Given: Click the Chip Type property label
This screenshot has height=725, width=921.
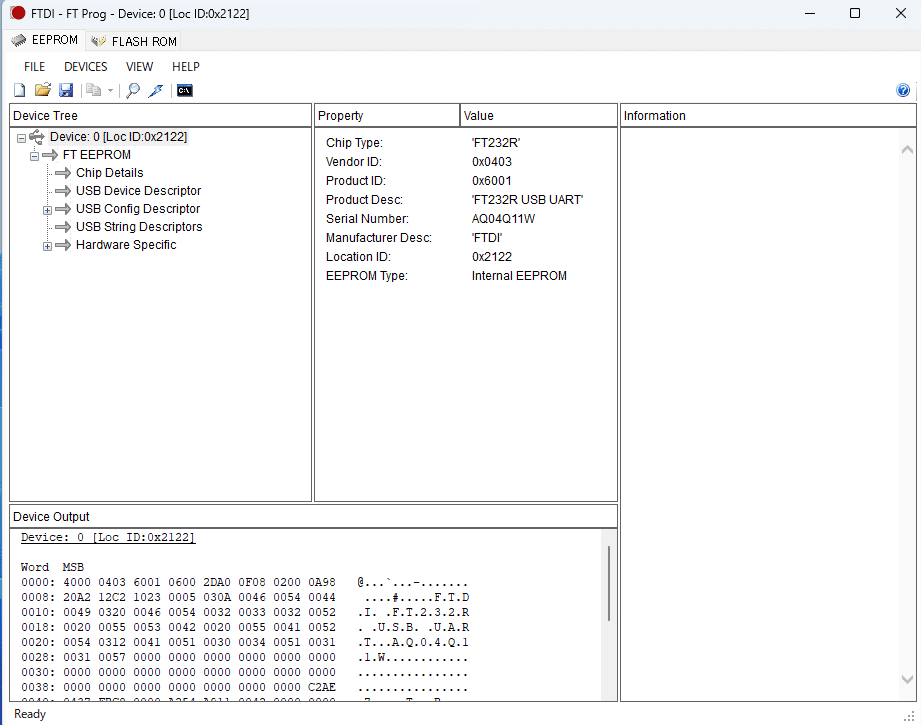Looking at the screenshot, I should pos(354,143).
